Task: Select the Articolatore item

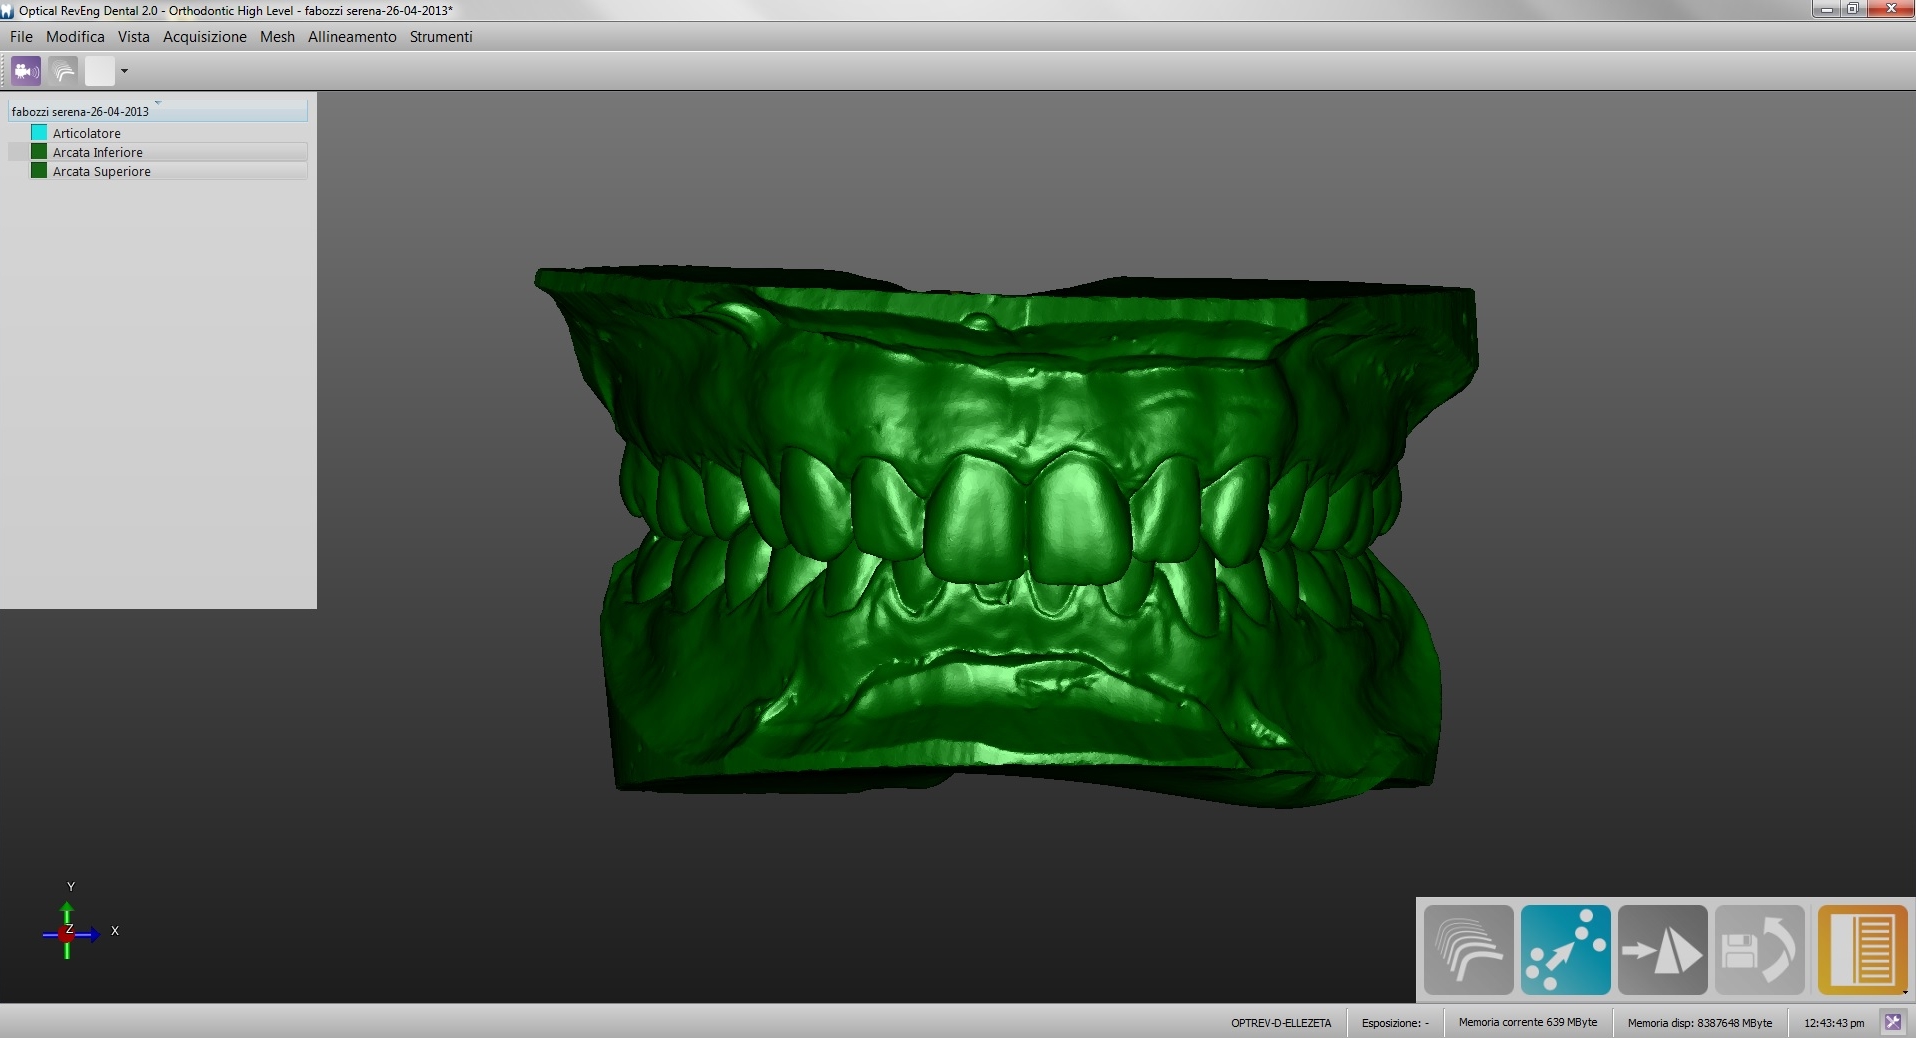Action: [87, 133]
